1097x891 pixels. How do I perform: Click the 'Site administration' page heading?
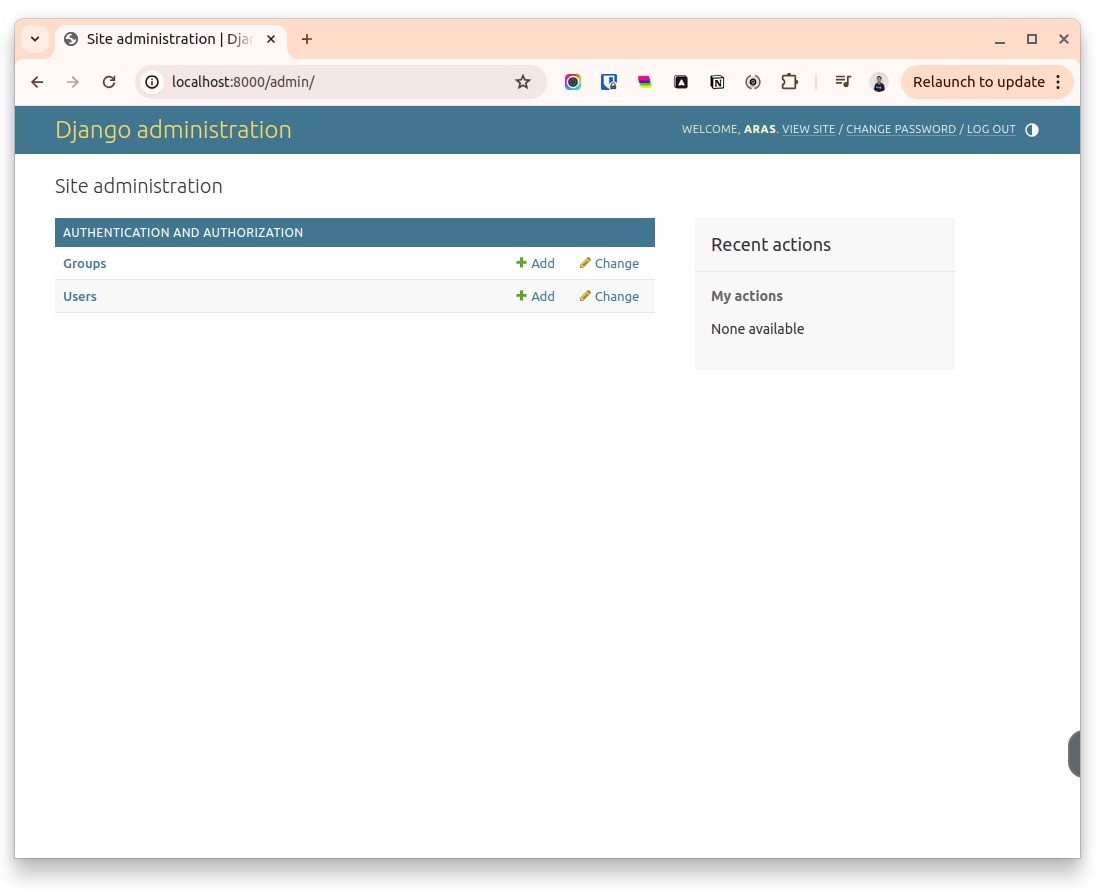coord(139,186)
